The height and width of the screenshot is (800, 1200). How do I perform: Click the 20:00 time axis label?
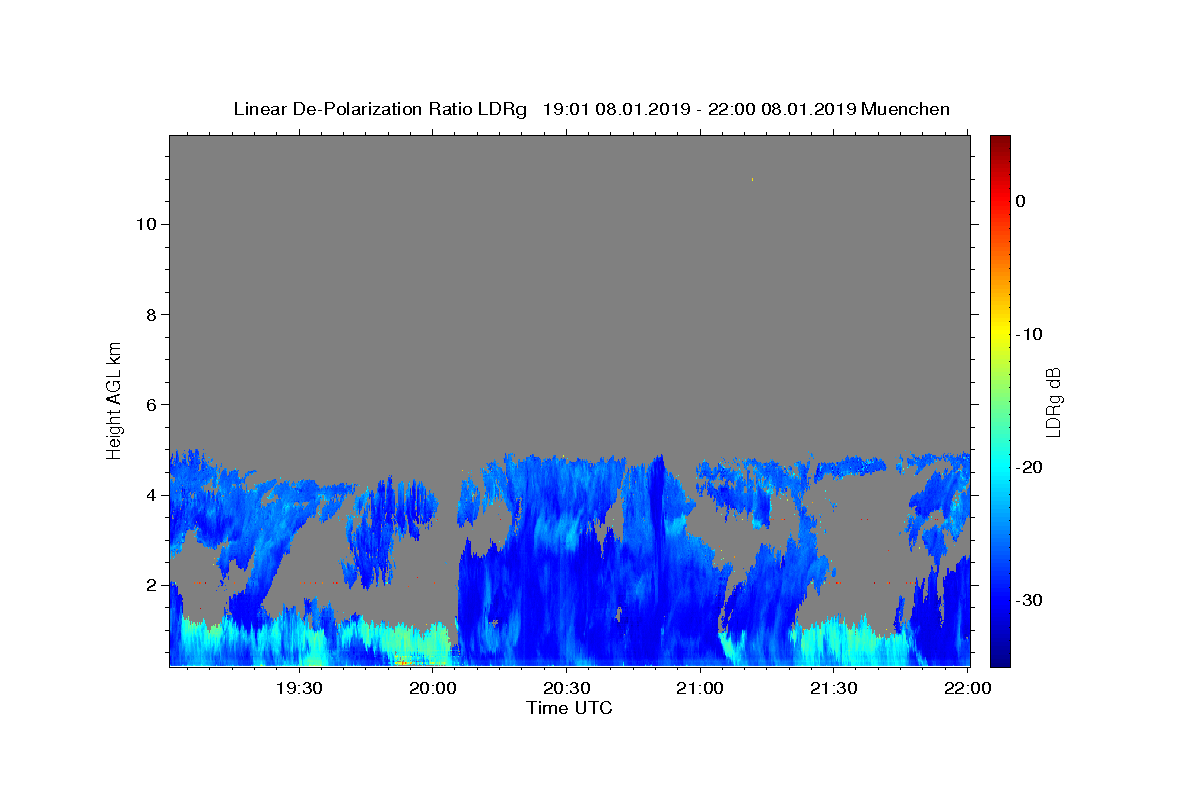pos(433,689)
